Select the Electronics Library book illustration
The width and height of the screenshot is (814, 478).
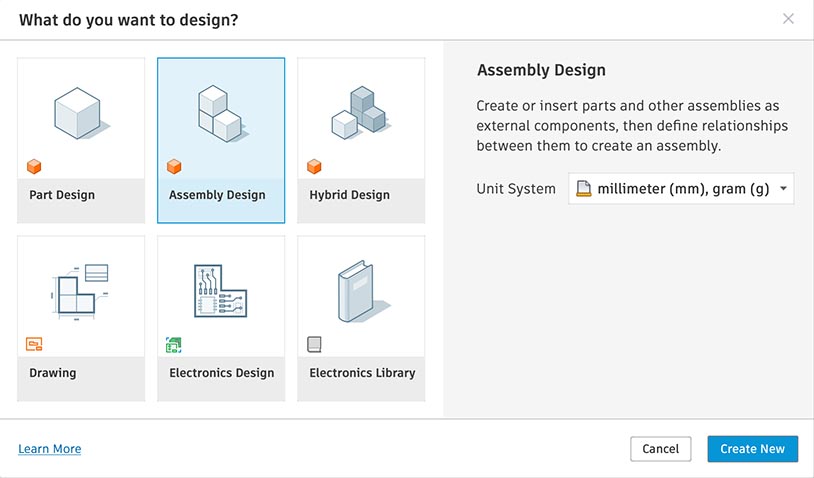(x=362, y=292)
